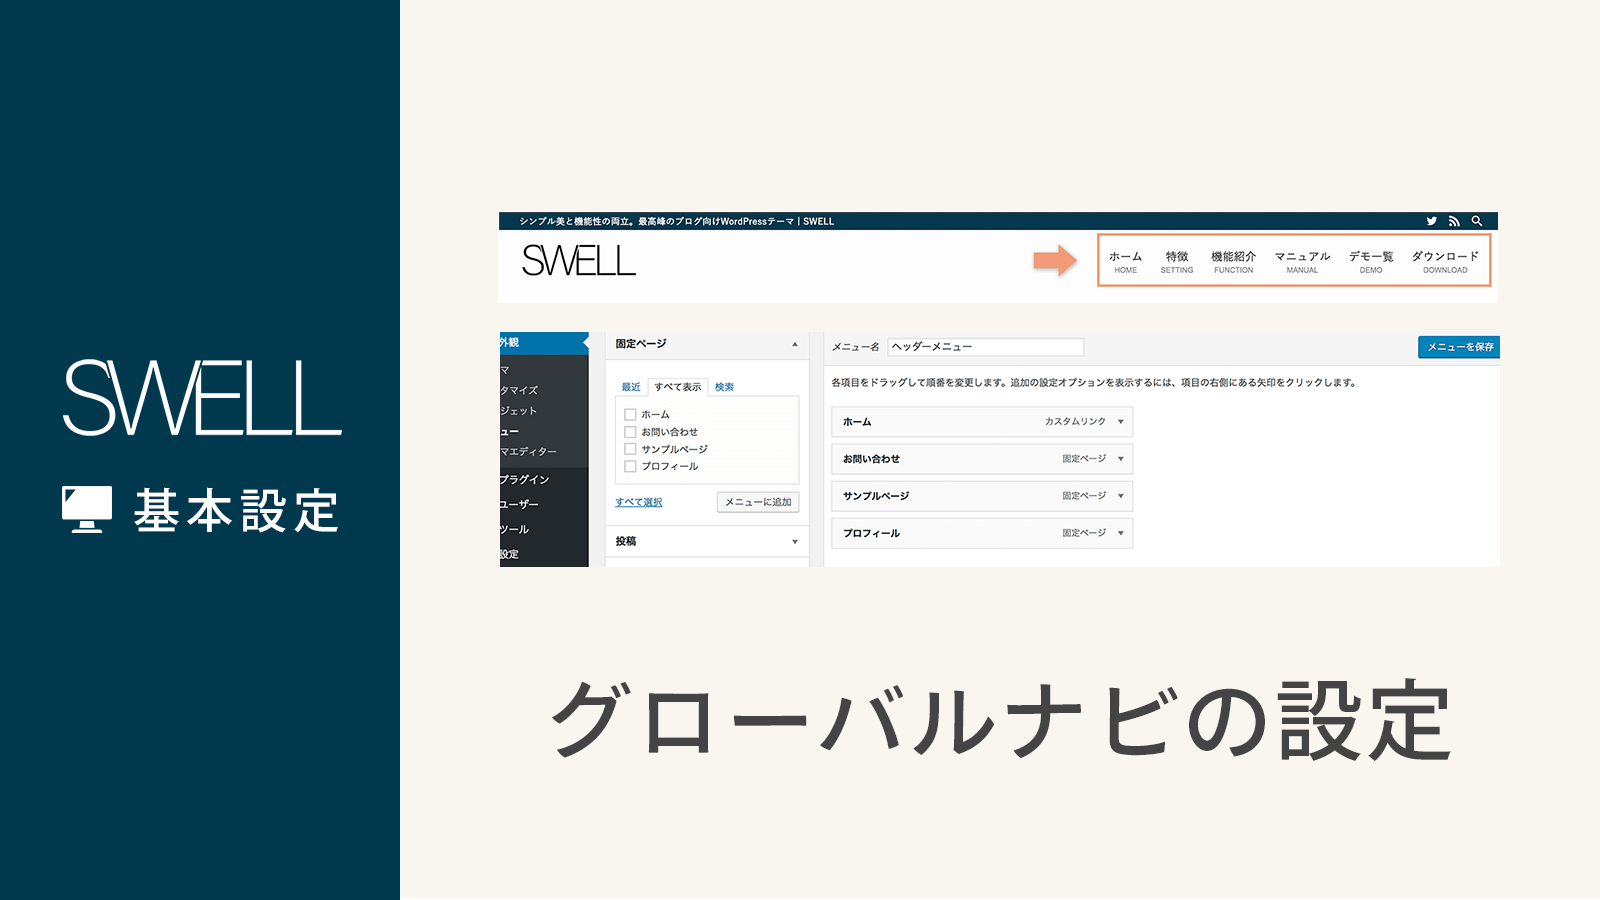Screen dimensions: 1600x900
Task: Collapse the 固定ページ panel arrow
Action: (795, 344)
